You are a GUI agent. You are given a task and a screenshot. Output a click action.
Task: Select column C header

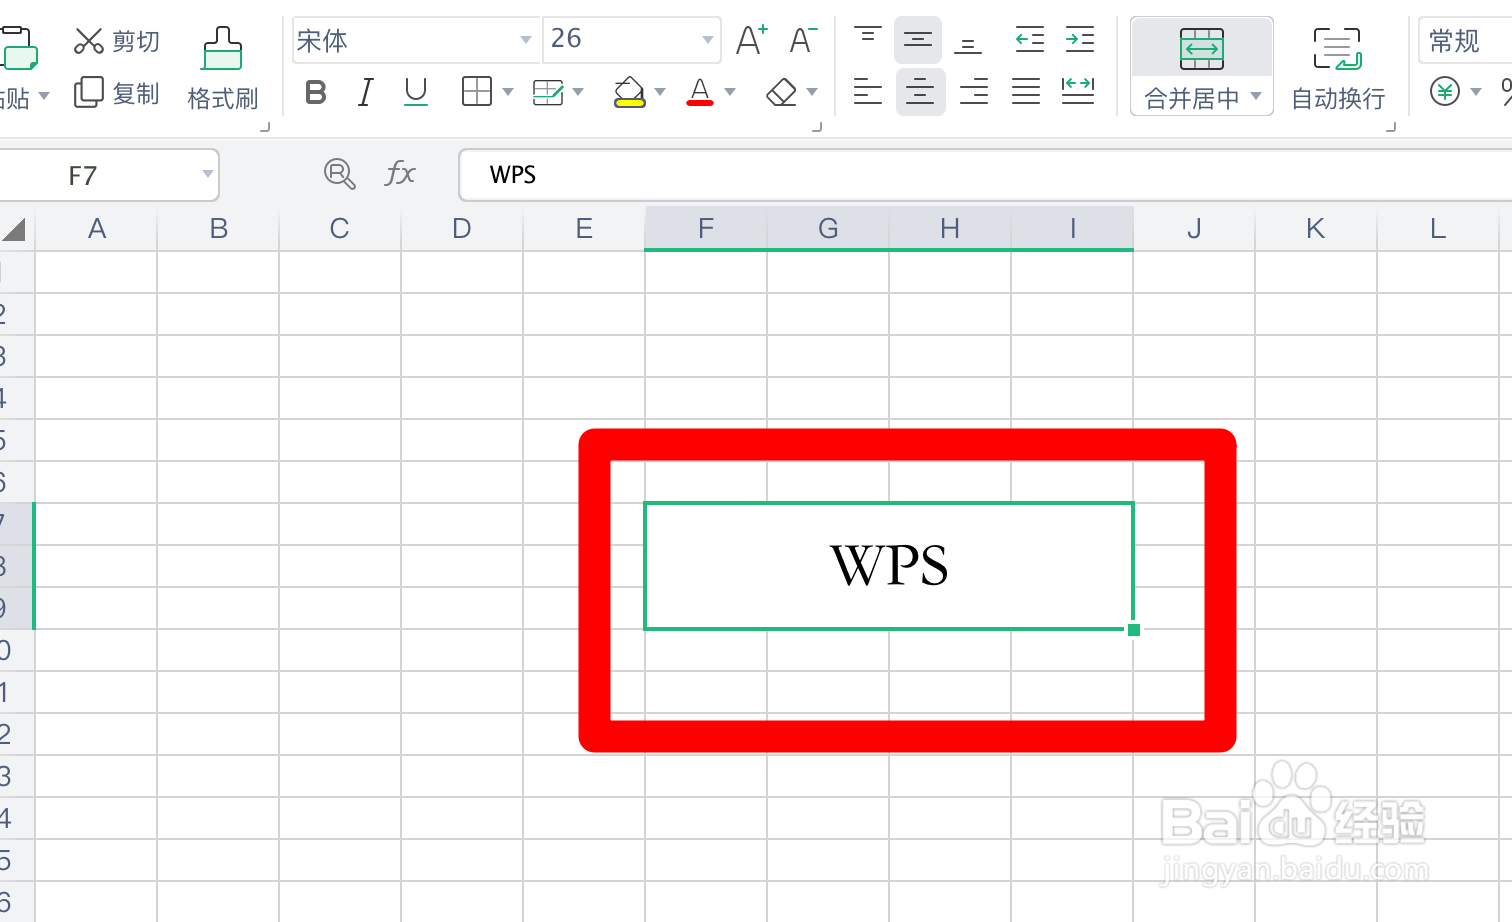tap(340, 229)
